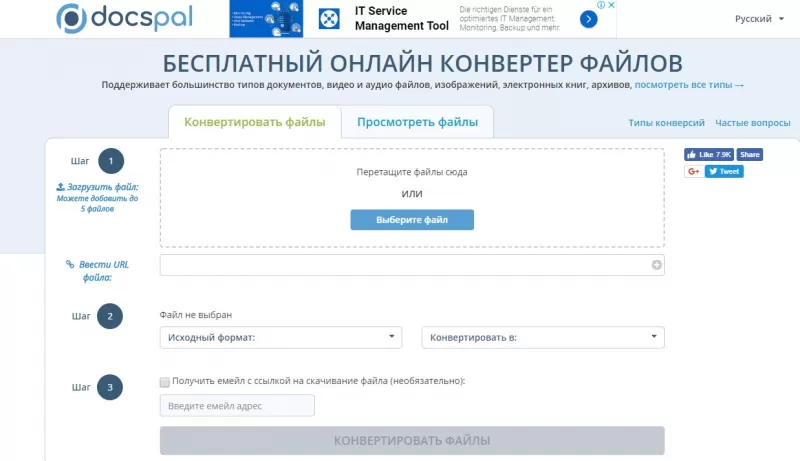The width and height of the screenshot is (800, 461).
Task: Click the plus icon in URL field
Action: (x=656, y=265)
